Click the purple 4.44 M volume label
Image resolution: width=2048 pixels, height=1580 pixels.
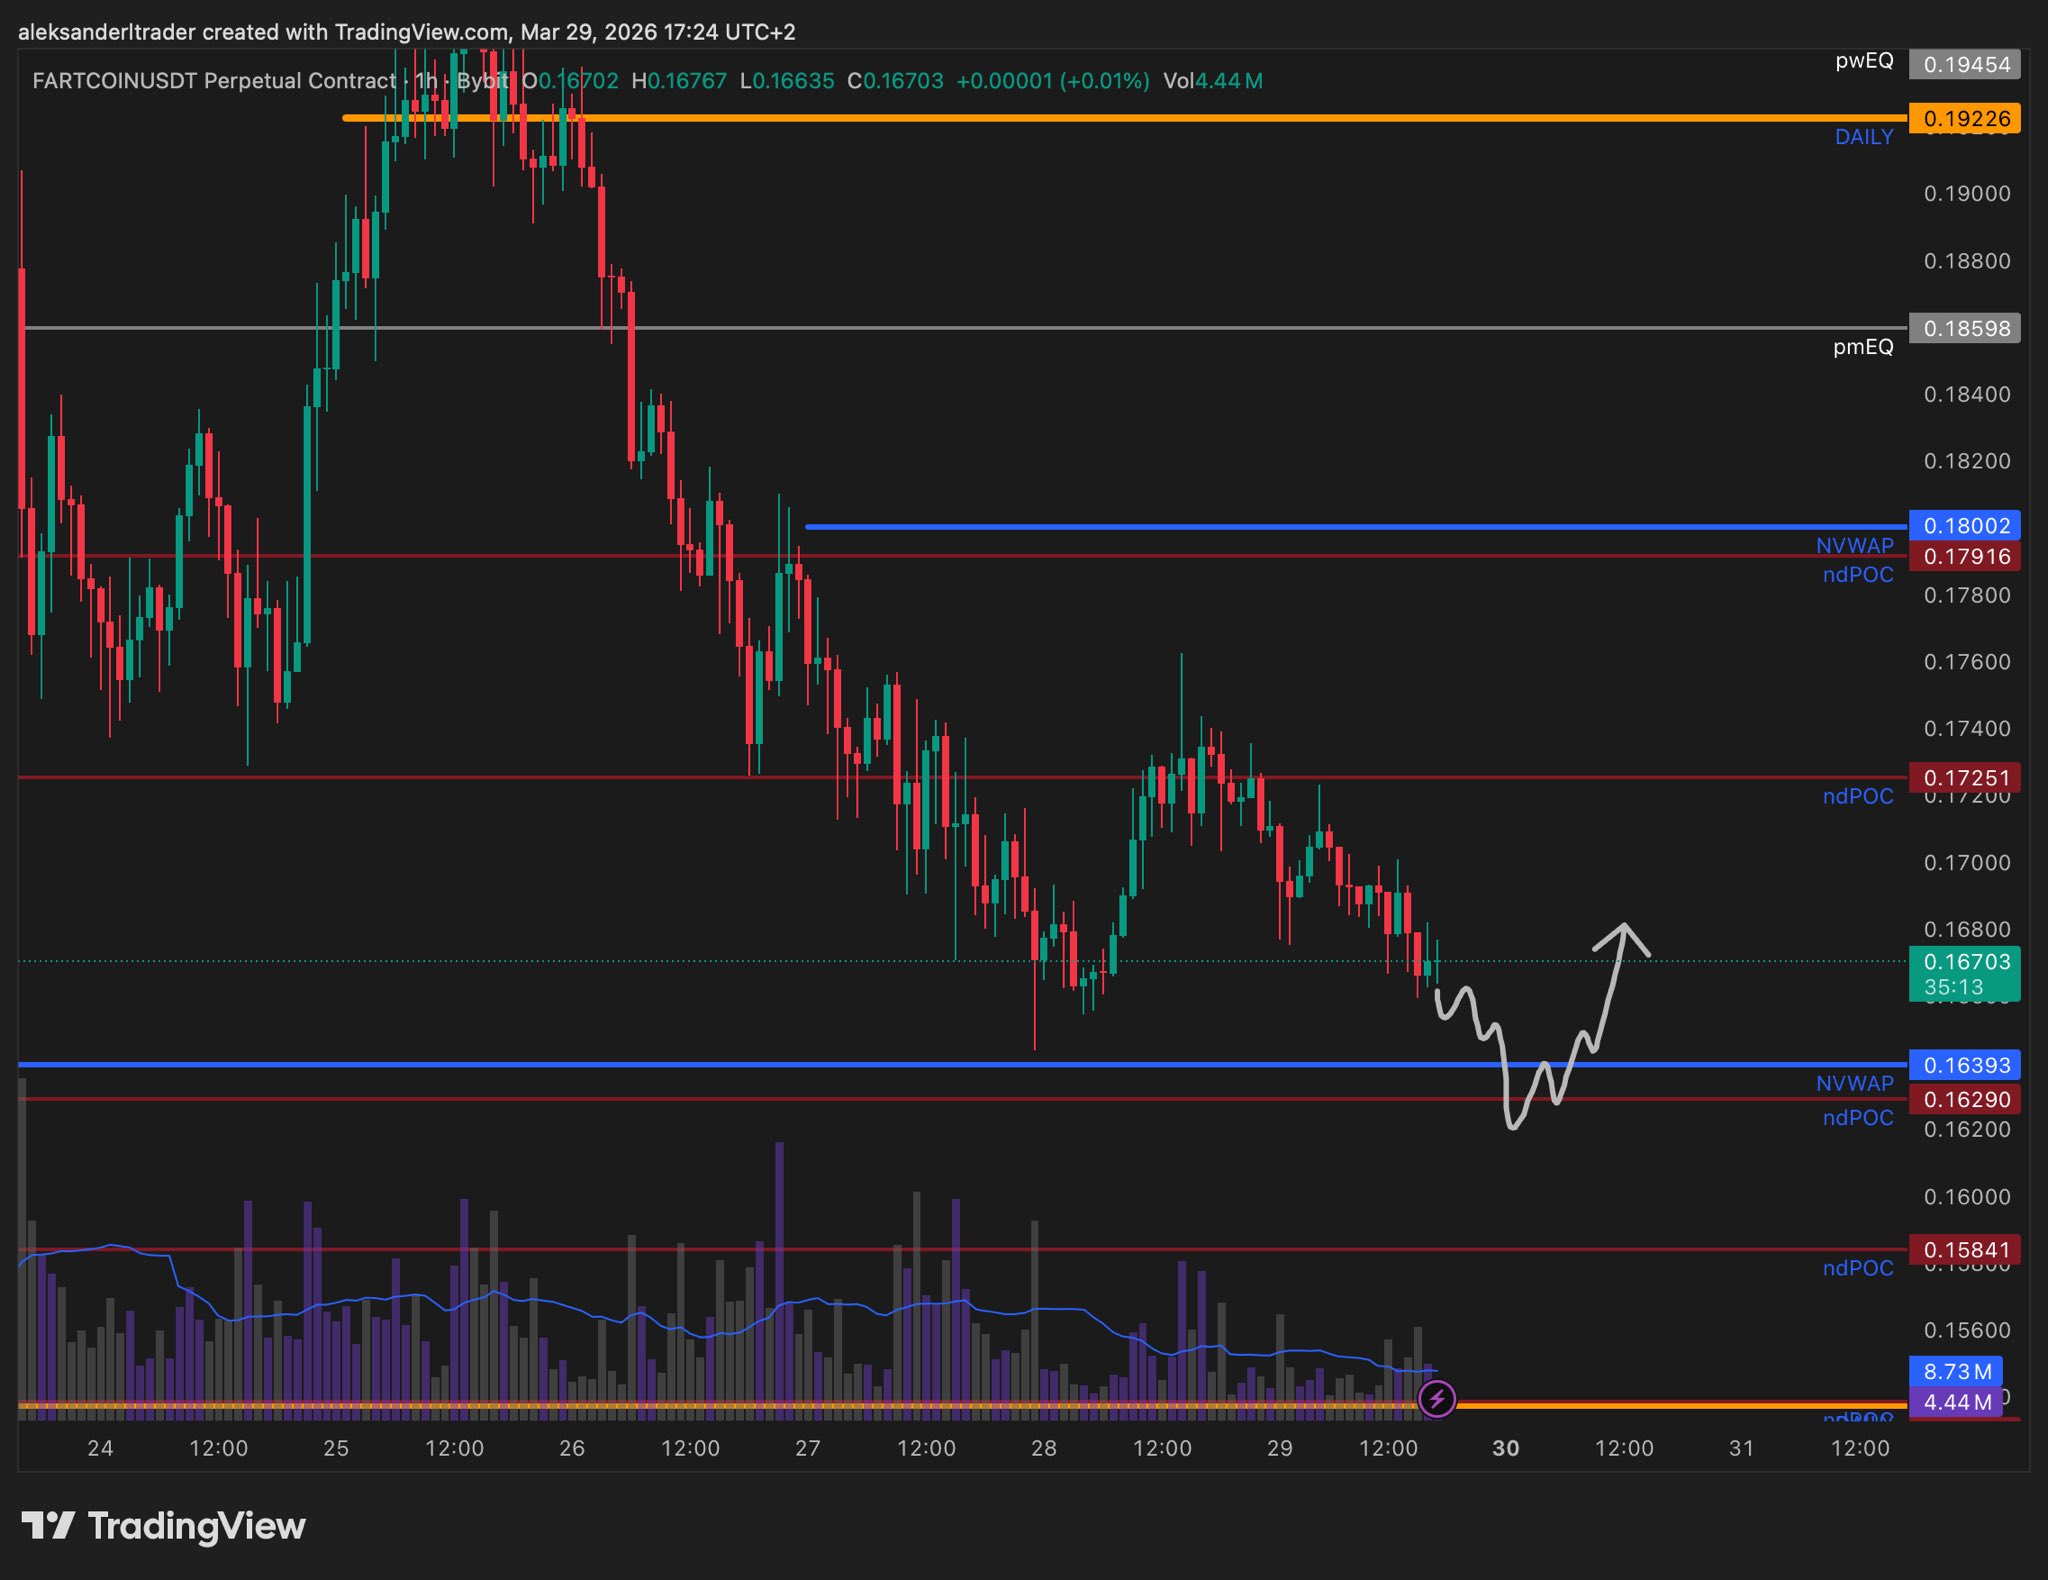tap(1957, 1402)
